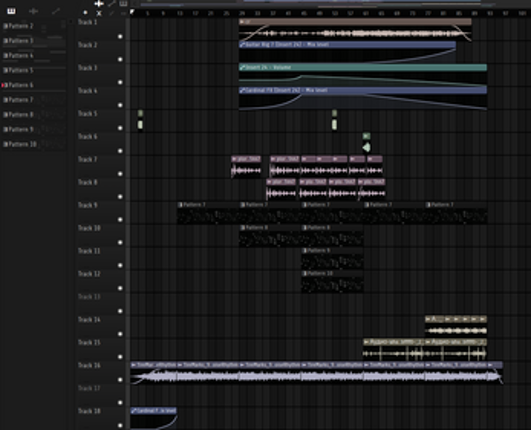The height and width of the screenshot is (430, 531).
Task: Select the Track 10 header label
Action: (89, 228)
